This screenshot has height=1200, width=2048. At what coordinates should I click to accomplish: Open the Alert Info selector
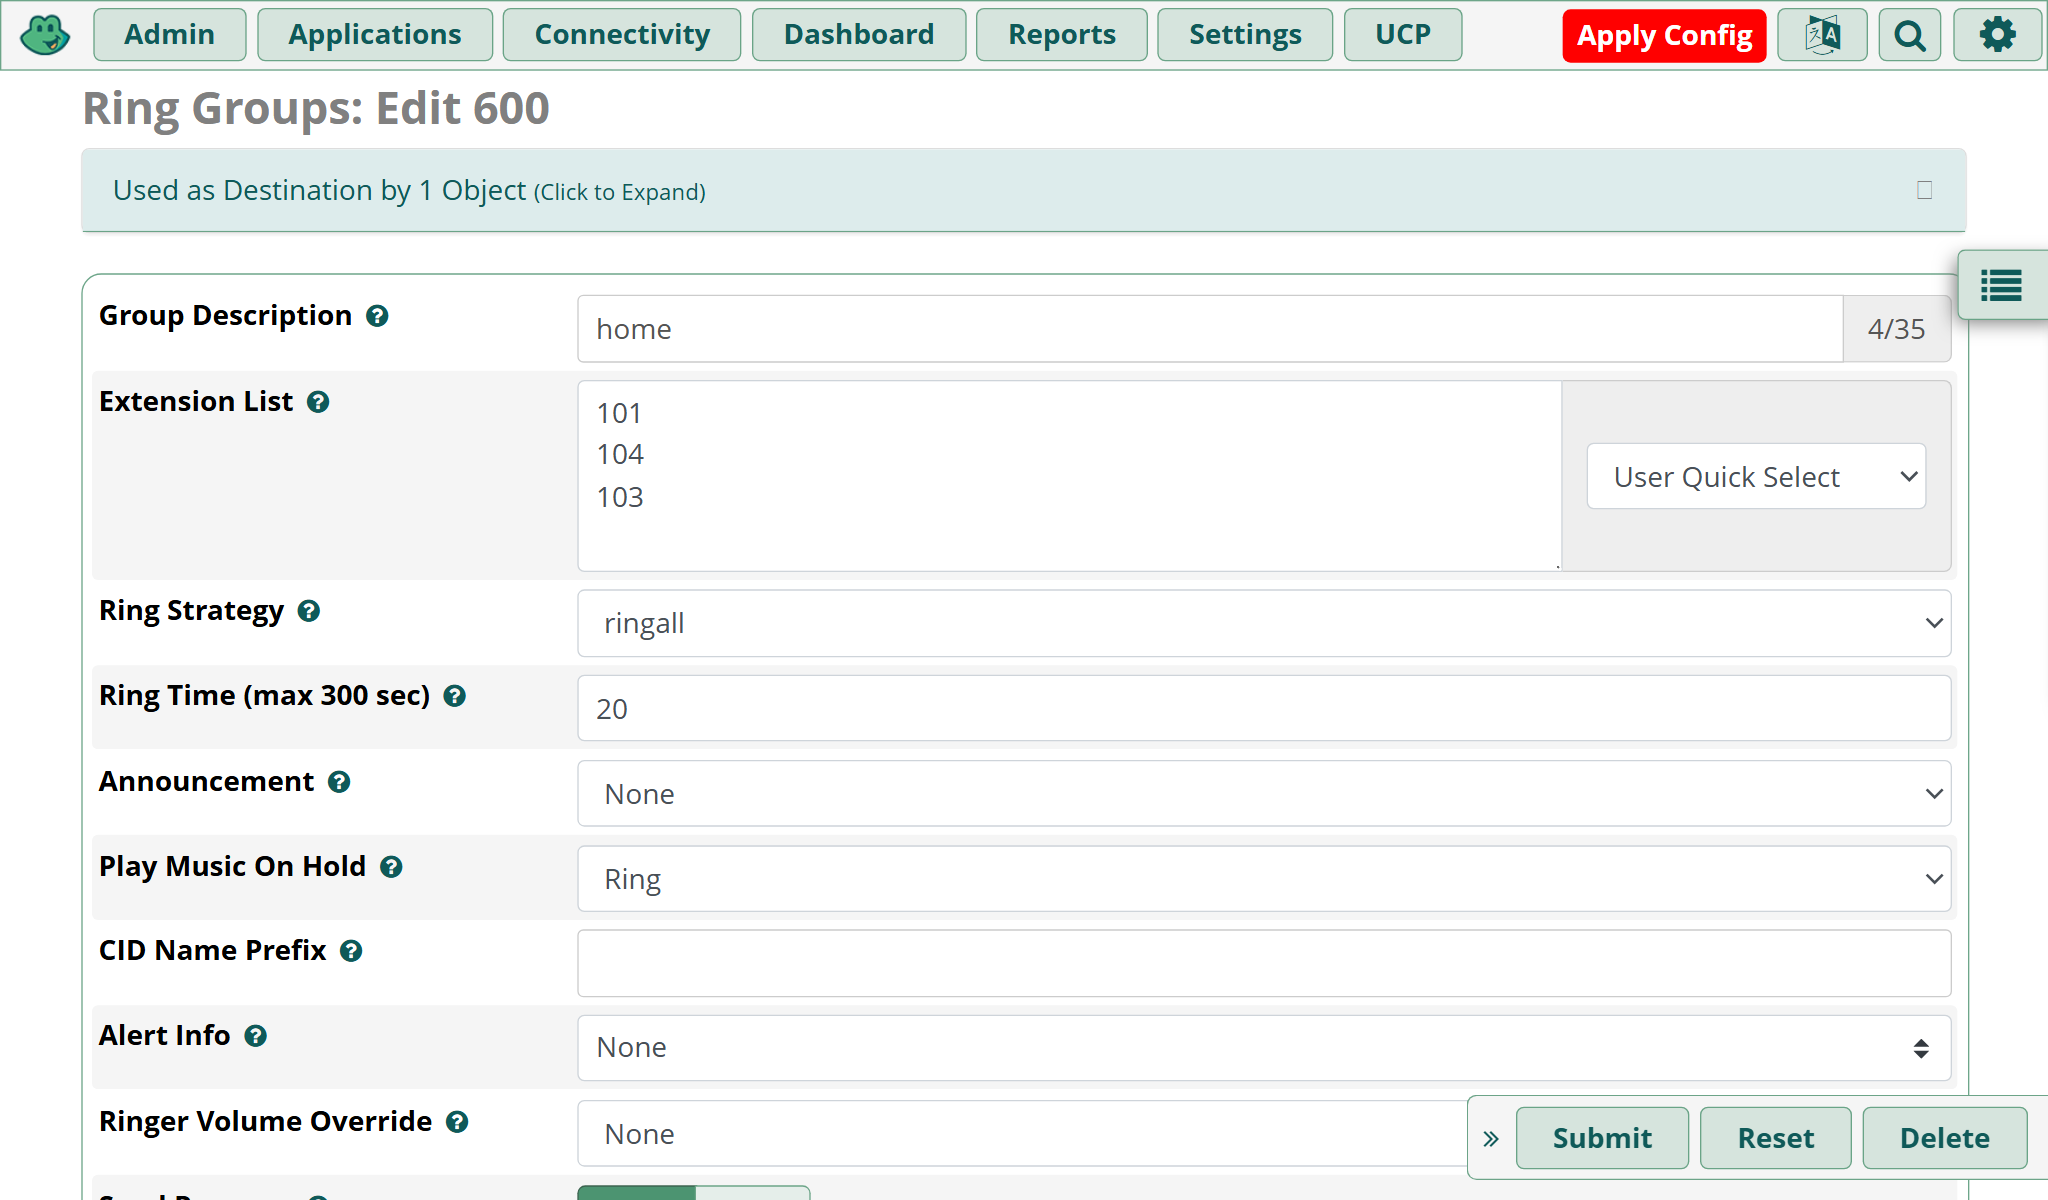pyautogui.click(x=1264, y=1048)
